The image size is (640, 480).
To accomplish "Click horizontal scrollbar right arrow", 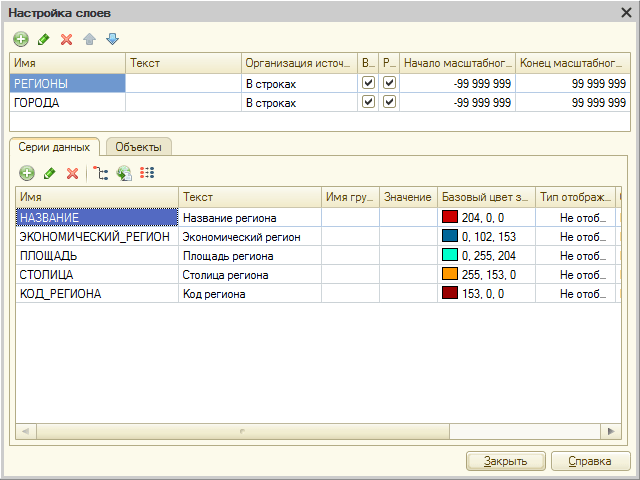I will pos(611,431).
